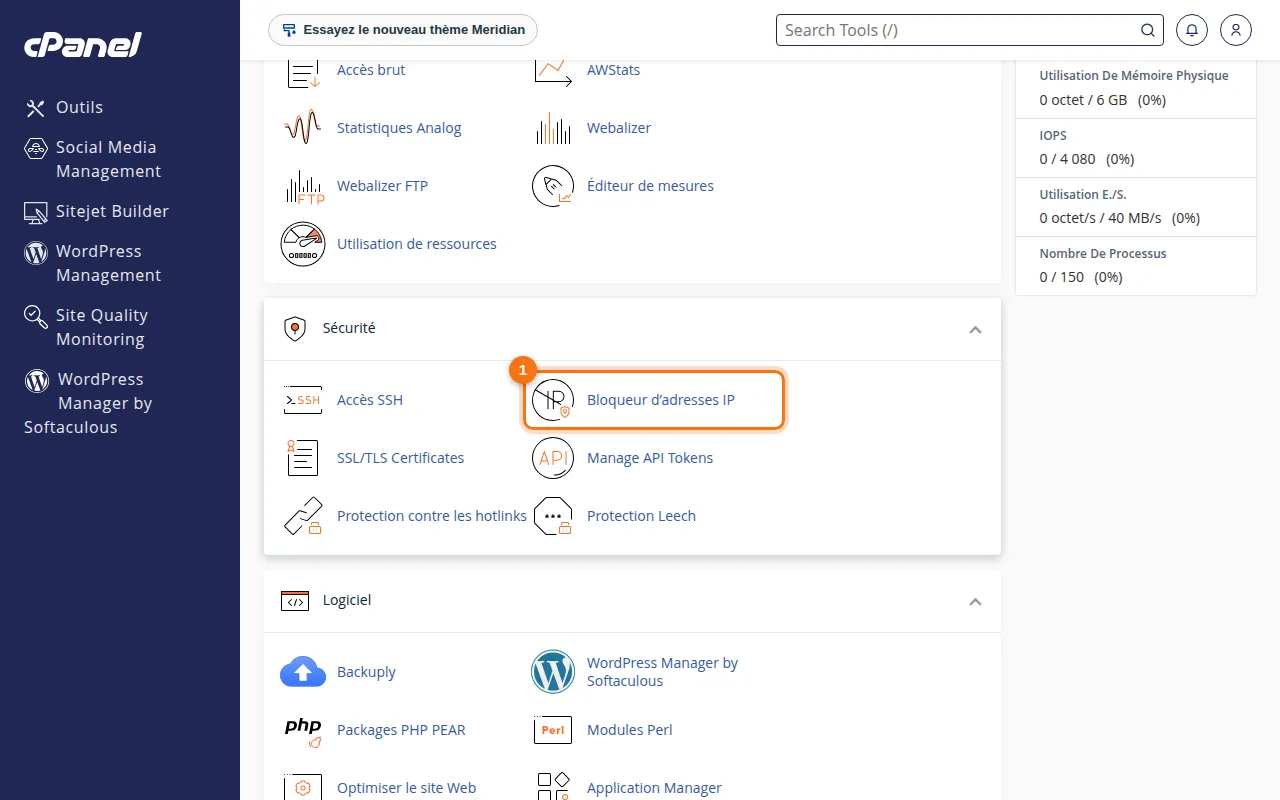Open the Webalizer FTP link
Viewport: 1280px width, 800px height.
[x=382, y=186]
